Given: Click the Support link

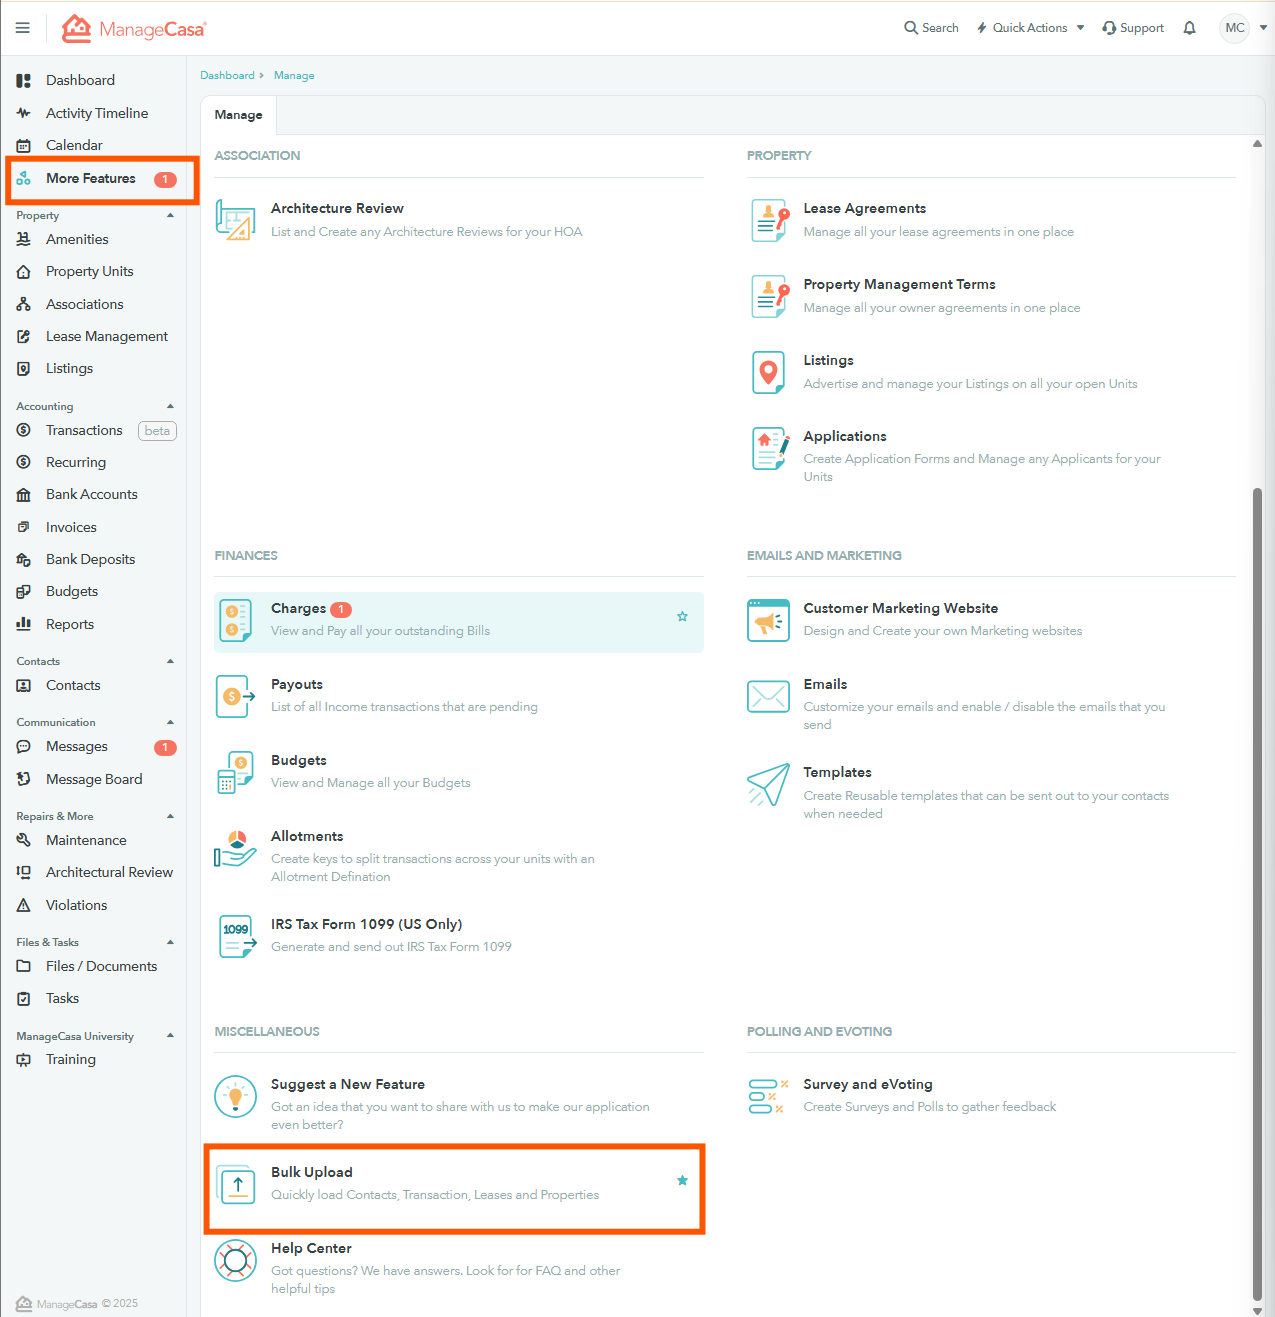Looking at the screenshot, I should tap(1133, 28).
